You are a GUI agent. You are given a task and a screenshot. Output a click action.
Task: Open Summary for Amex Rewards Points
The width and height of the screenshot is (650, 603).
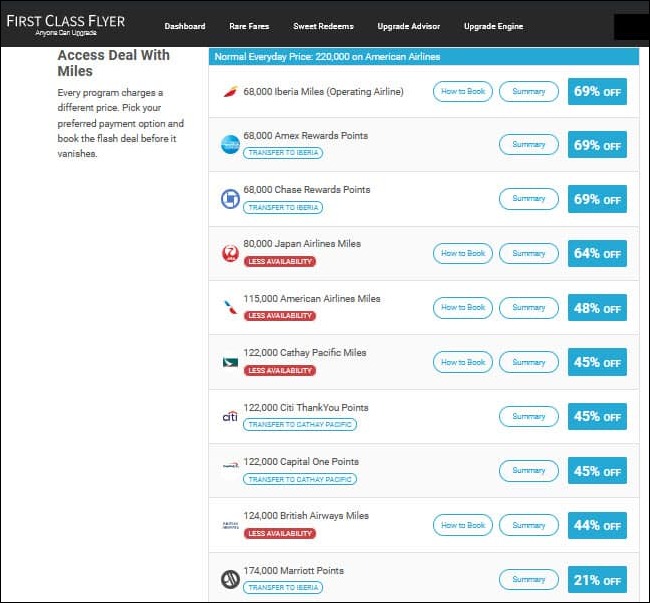528,145
